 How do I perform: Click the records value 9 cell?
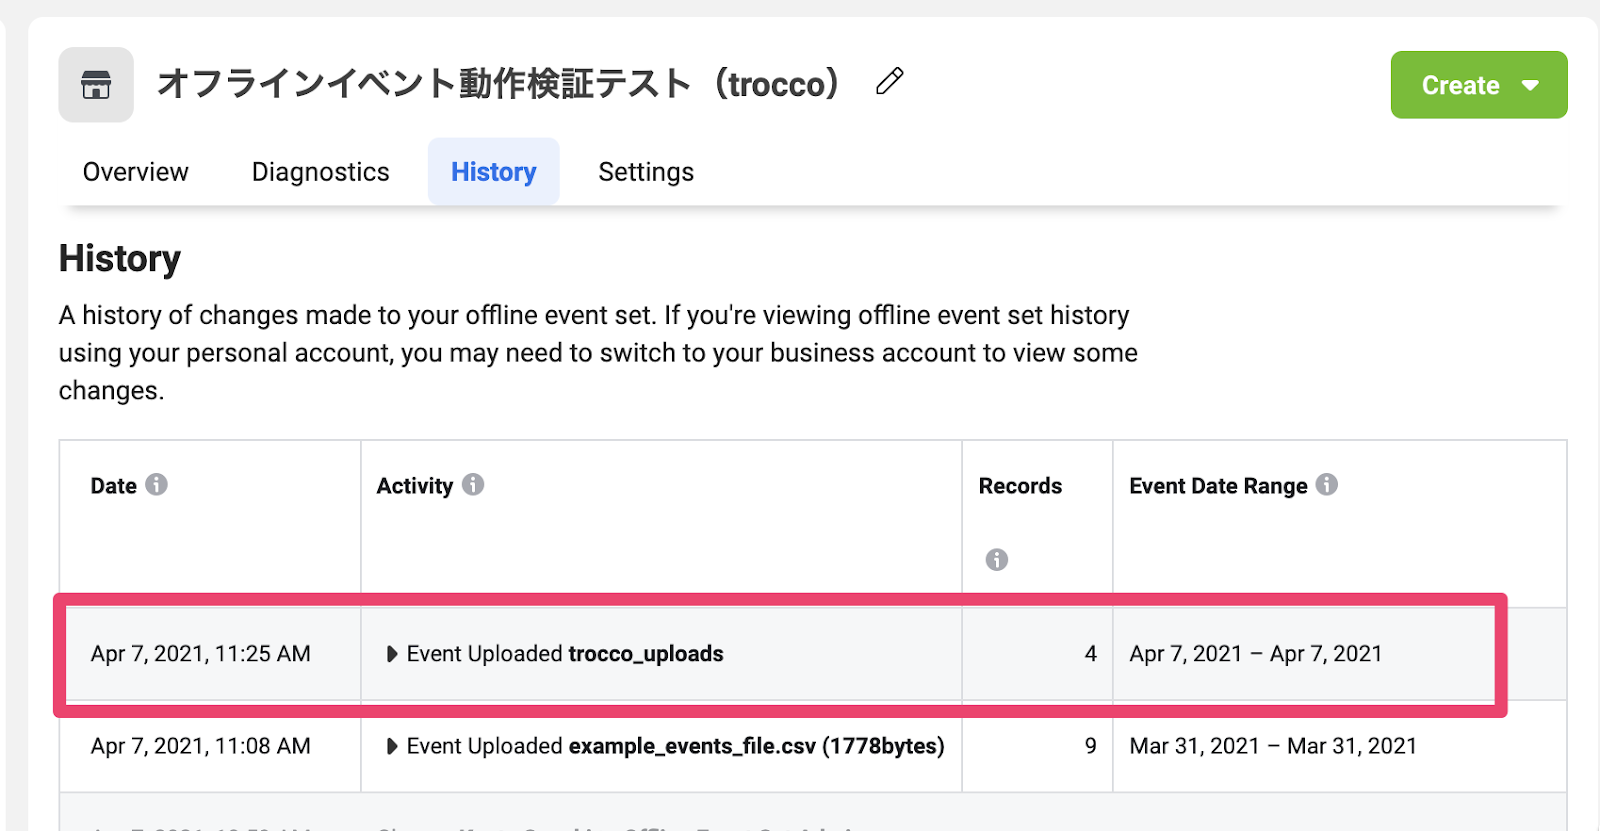(1037, 746)
